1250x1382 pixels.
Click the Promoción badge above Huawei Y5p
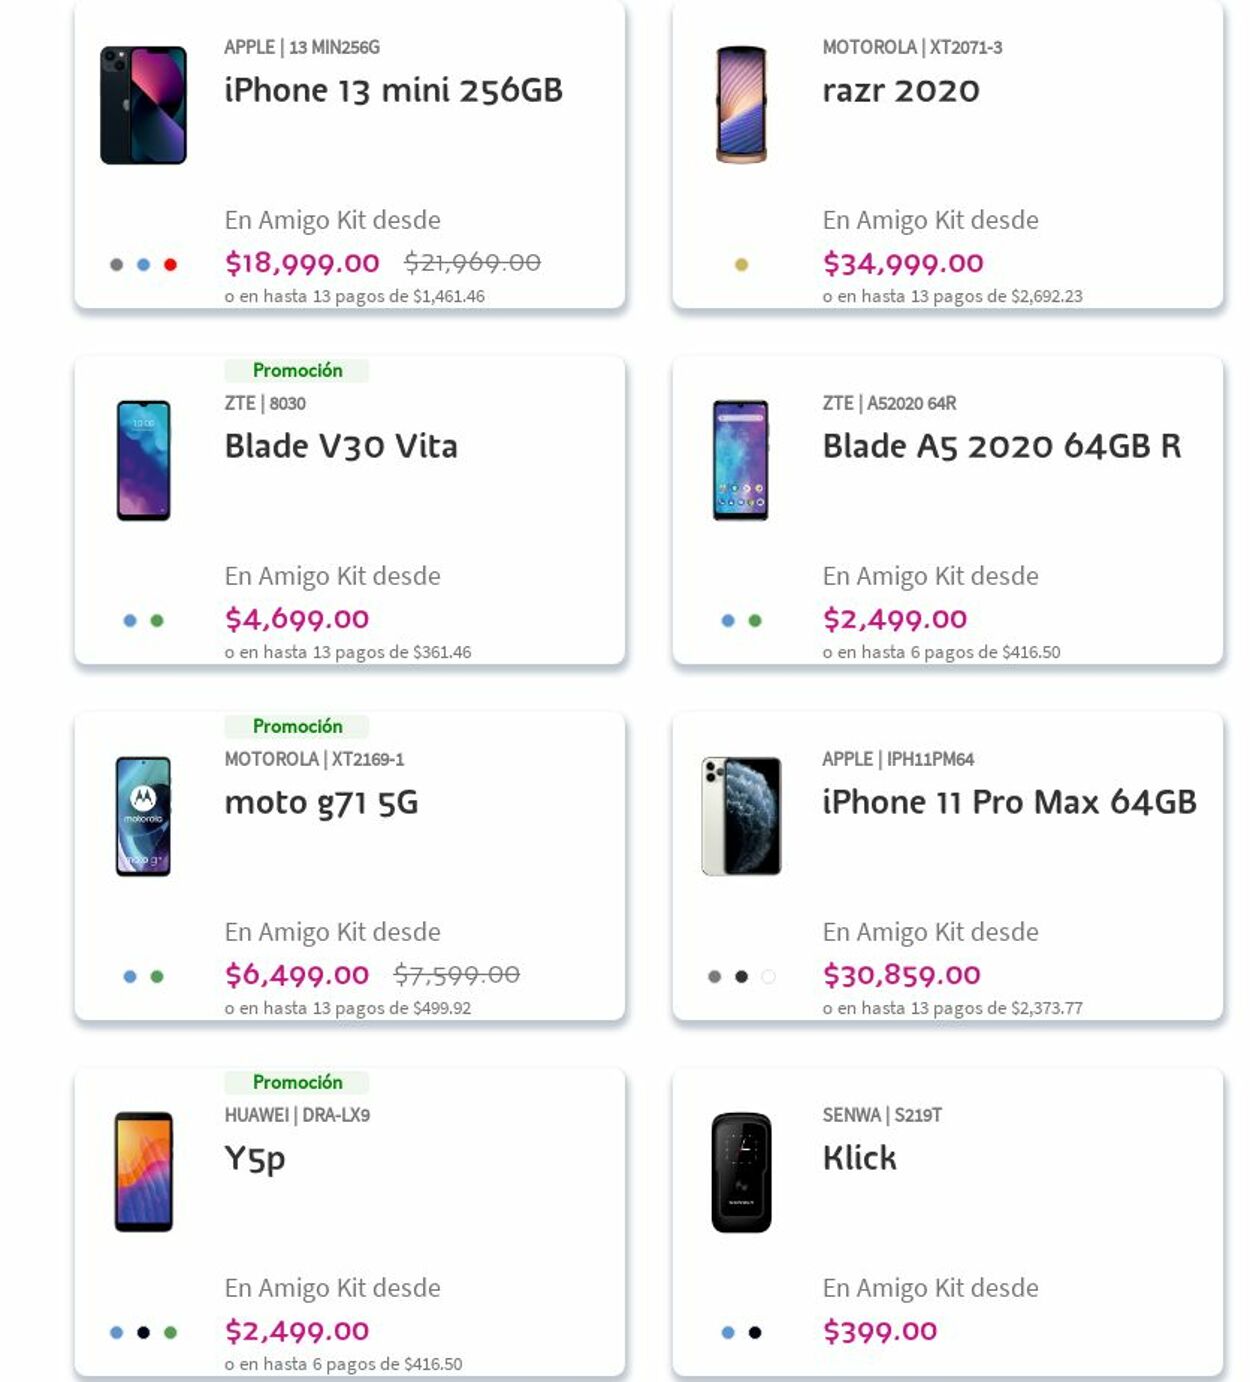click(297, 1082)
